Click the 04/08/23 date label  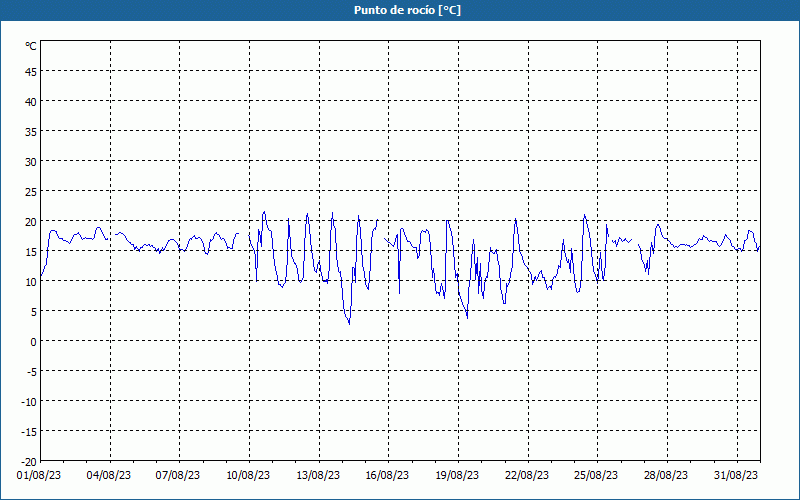[109, 476]
